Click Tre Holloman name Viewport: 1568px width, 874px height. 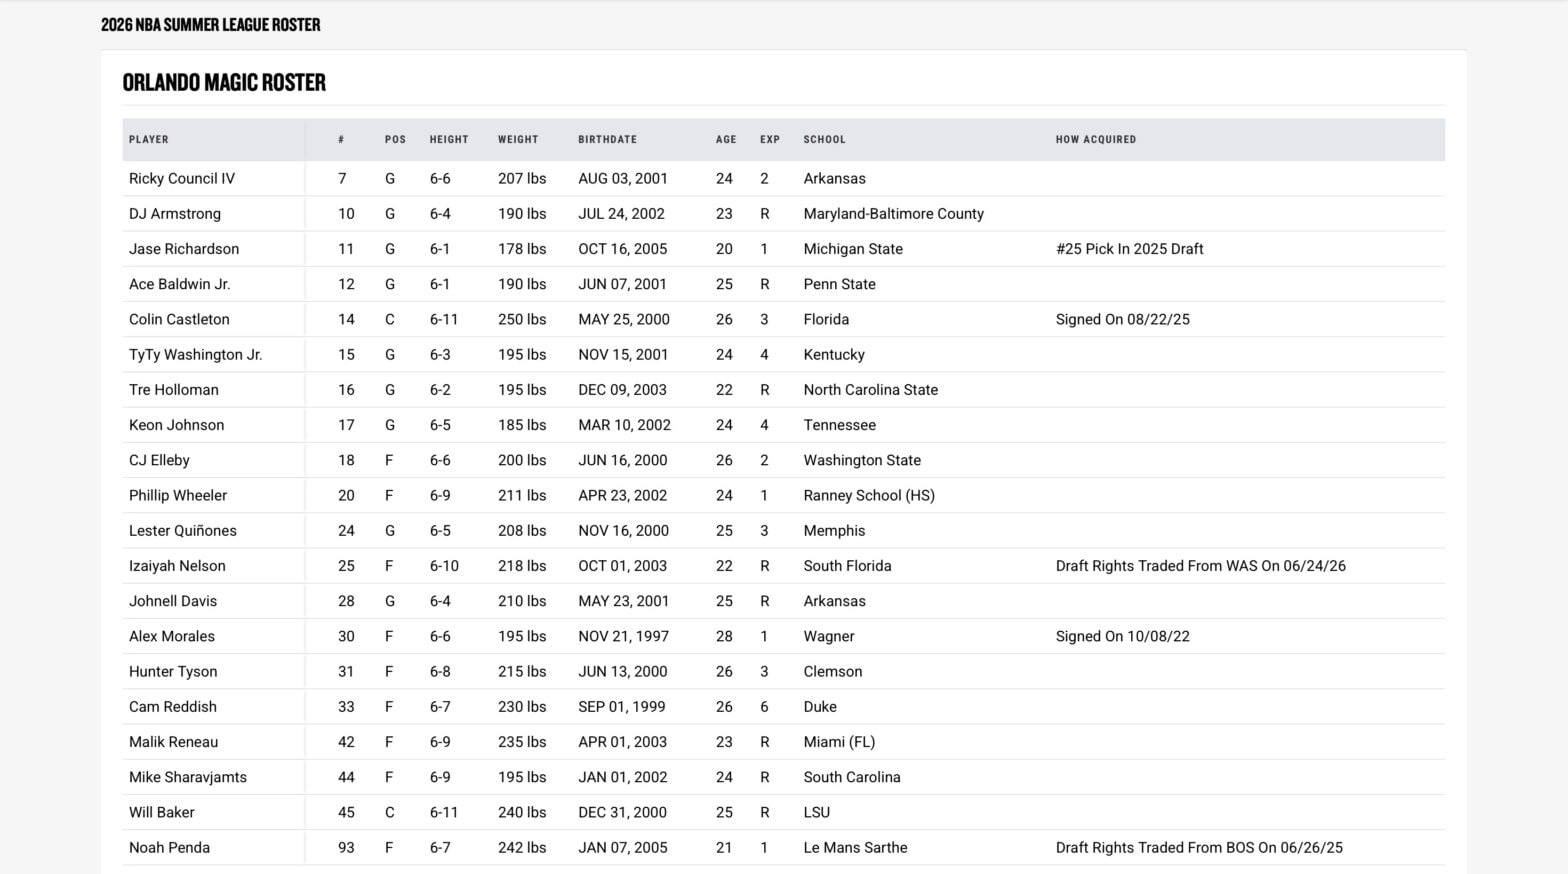(x=174, y=389)
